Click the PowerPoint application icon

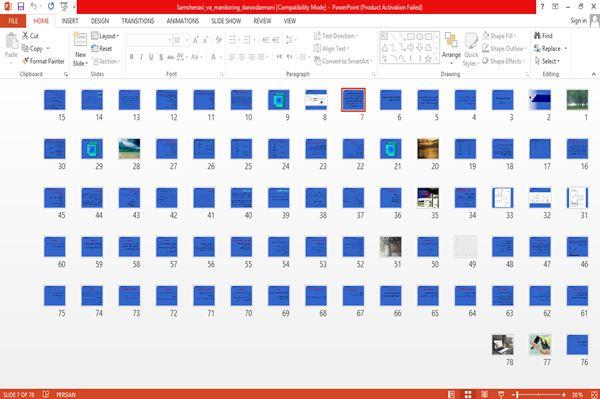click(8, 7)
